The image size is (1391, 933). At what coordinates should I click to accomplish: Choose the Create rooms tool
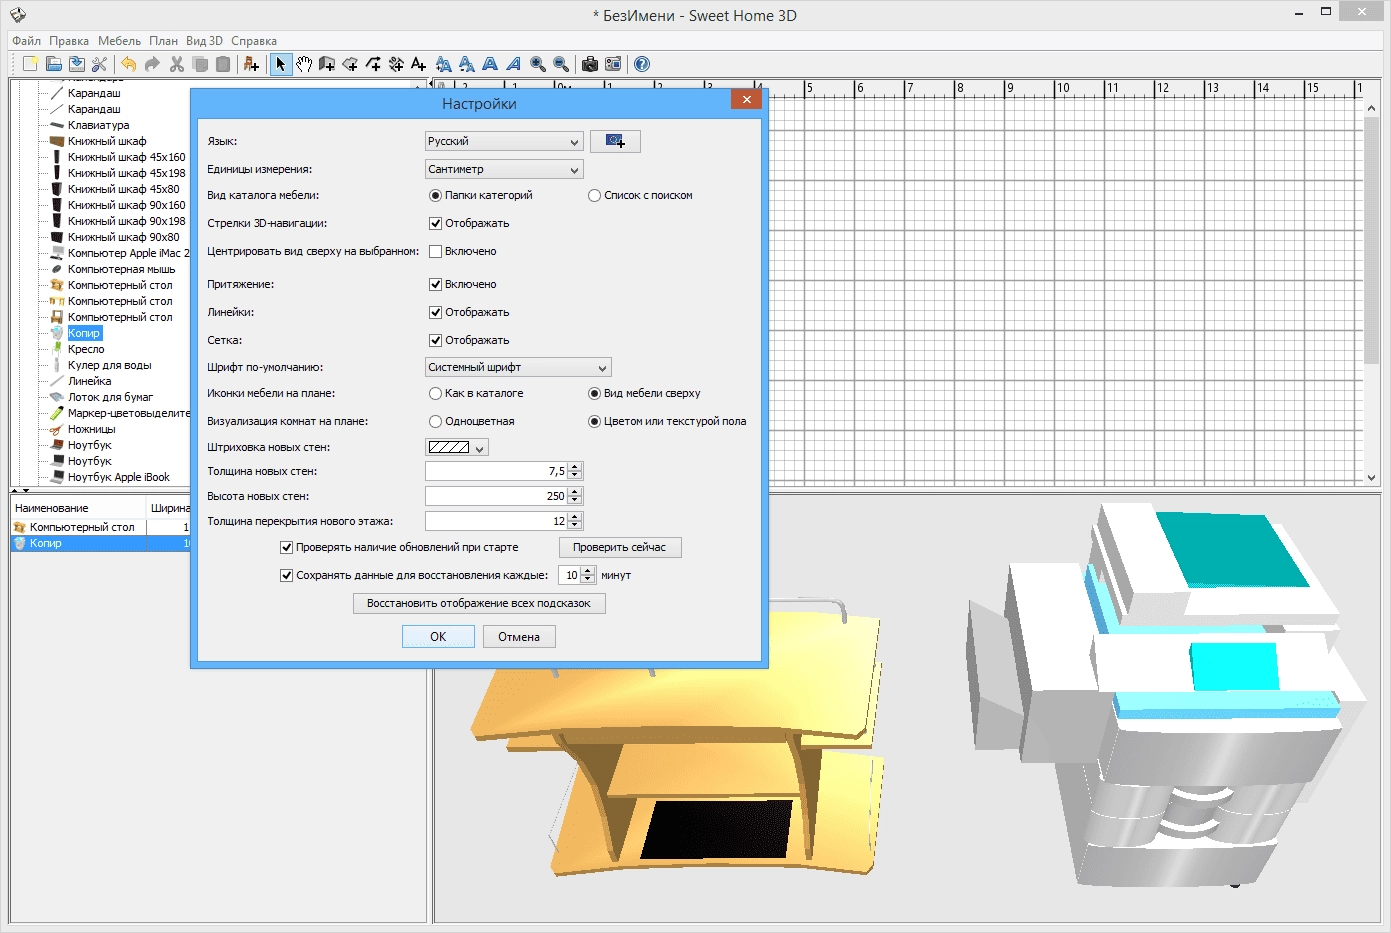[x=350, y=64]
